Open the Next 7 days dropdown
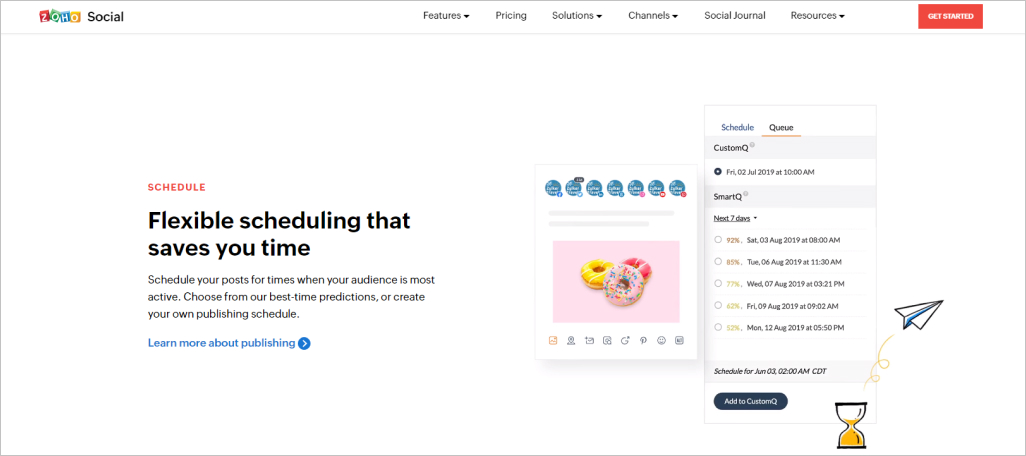 coord(735,218)
